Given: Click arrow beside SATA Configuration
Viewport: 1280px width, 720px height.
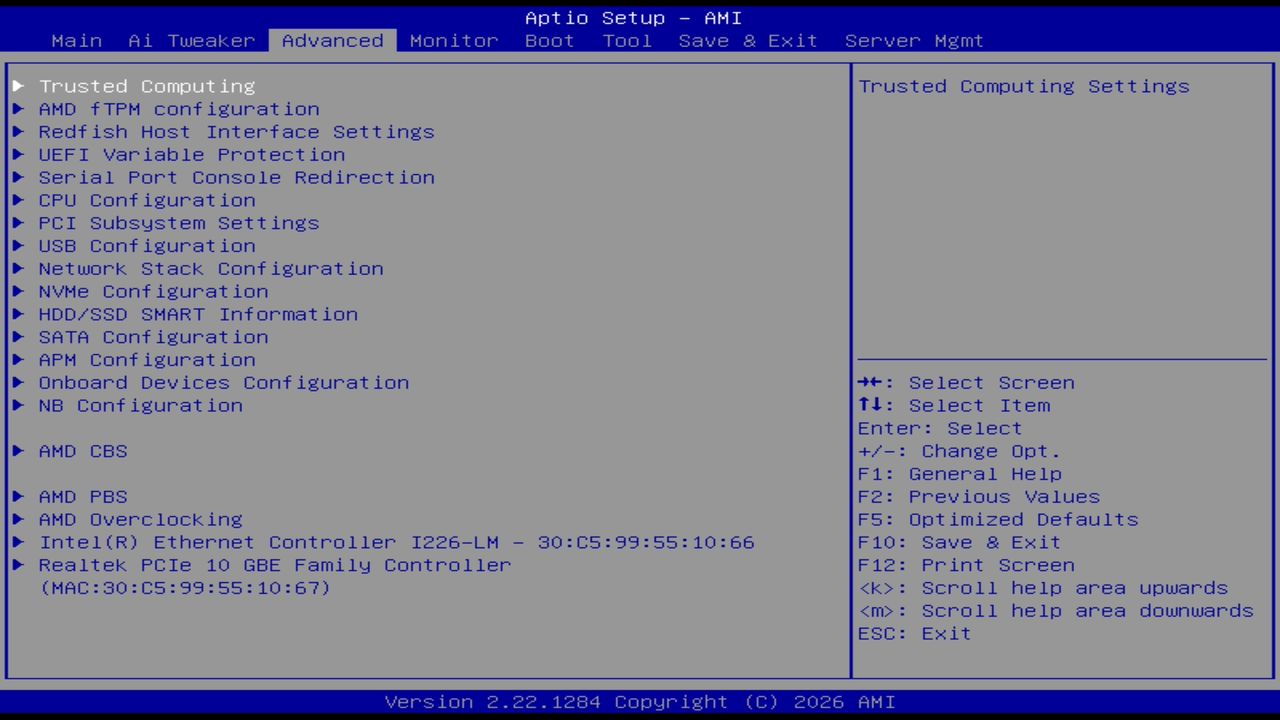Looking at the screenshot, I should point(18,337).
